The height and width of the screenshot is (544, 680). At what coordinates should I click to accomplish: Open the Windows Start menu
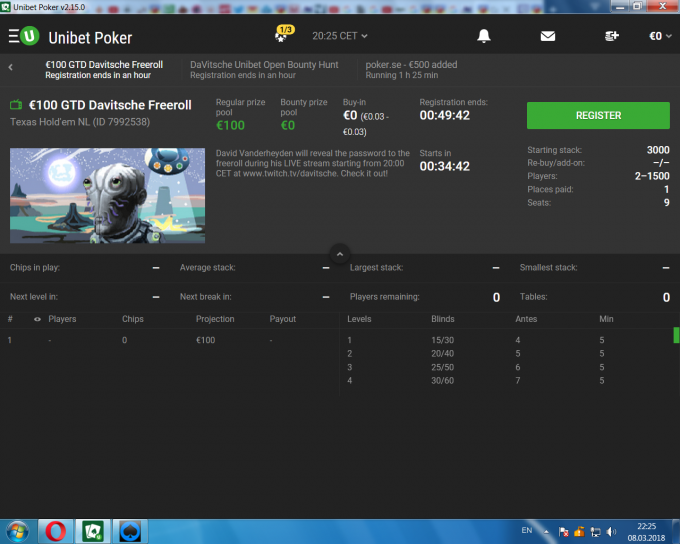click(x=17, y=531)
